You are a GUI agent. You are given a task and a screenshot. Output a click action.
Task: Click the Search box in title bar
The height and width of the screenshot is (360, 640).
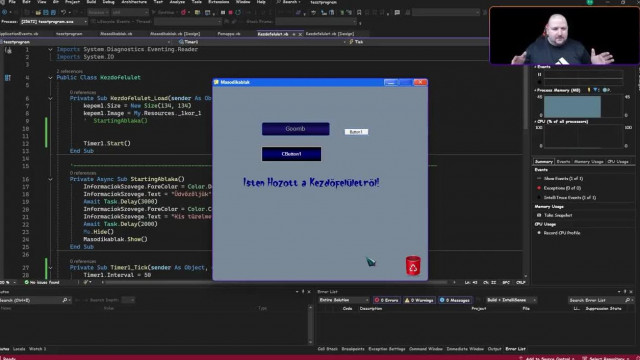(x=289, y=2)
